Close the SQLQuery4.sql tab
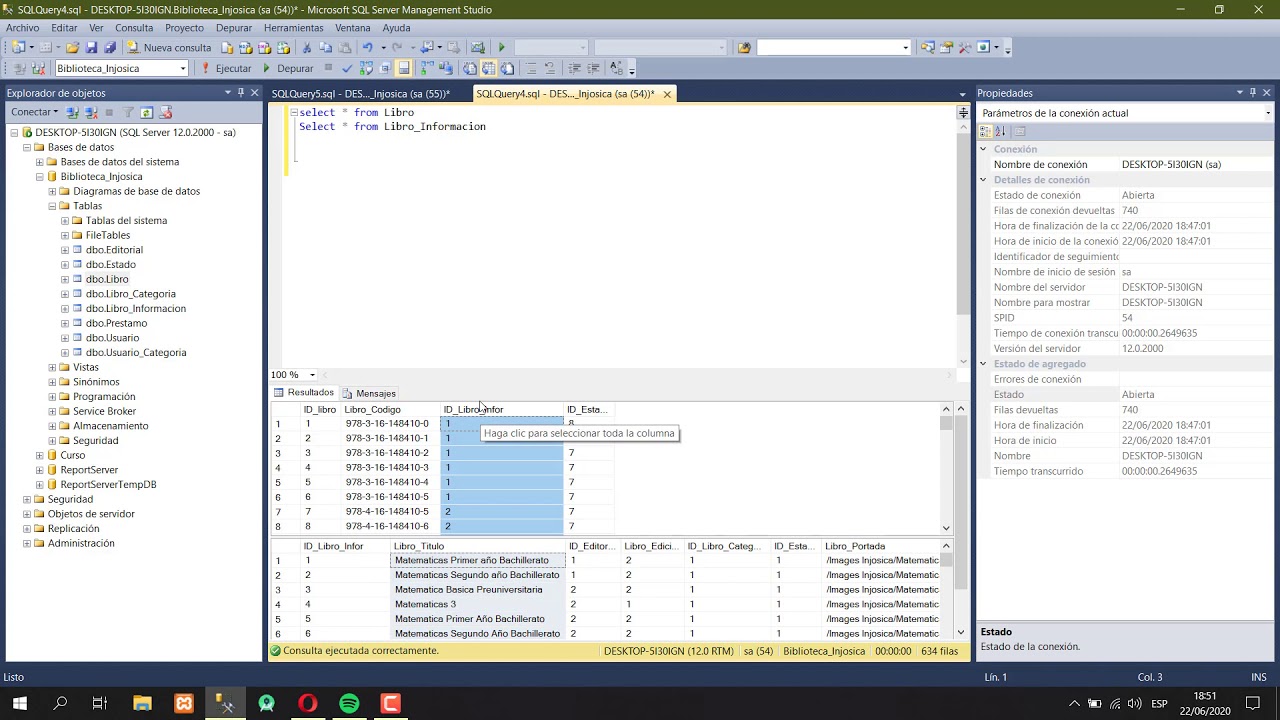This screenshot has height=720, width=1280. click(x=667, y=94)
